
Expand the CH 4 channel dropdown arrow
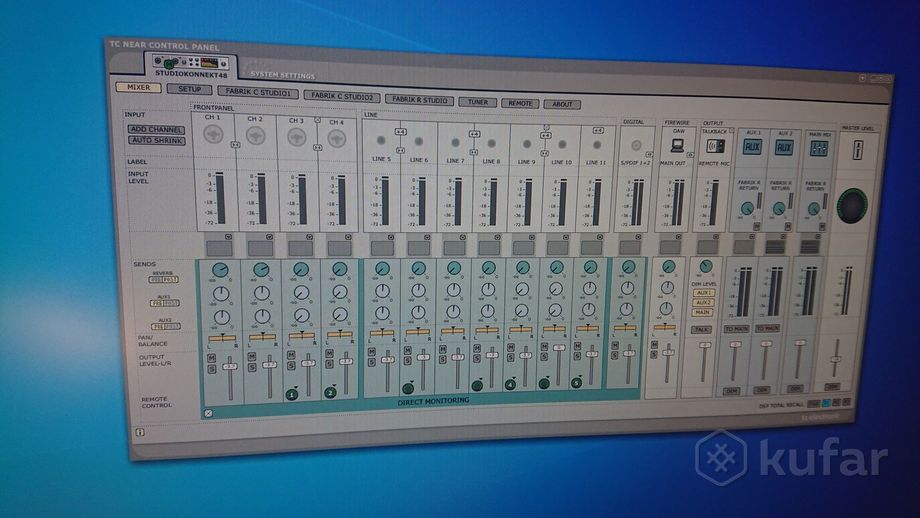click(x=349, y=237)
